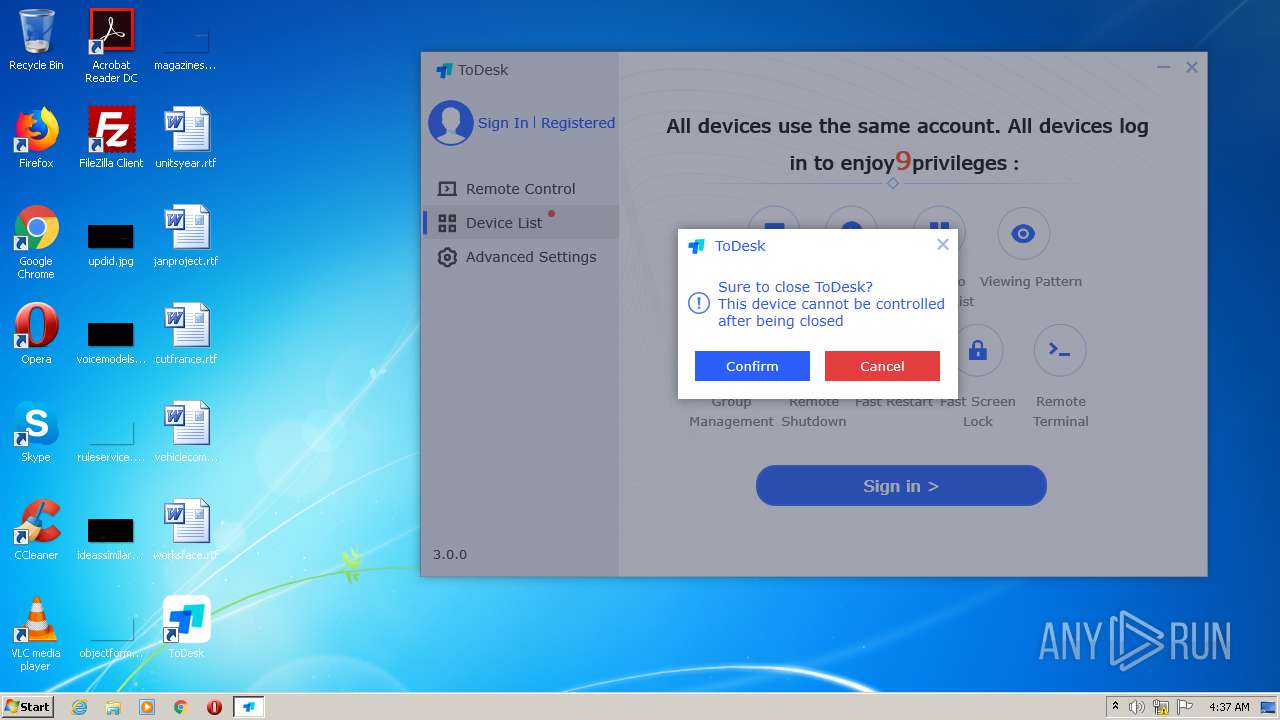The width and height of the screenshot is (1280, 720).
Task: Open the Windows Start menu
Action: coord(28,707)
